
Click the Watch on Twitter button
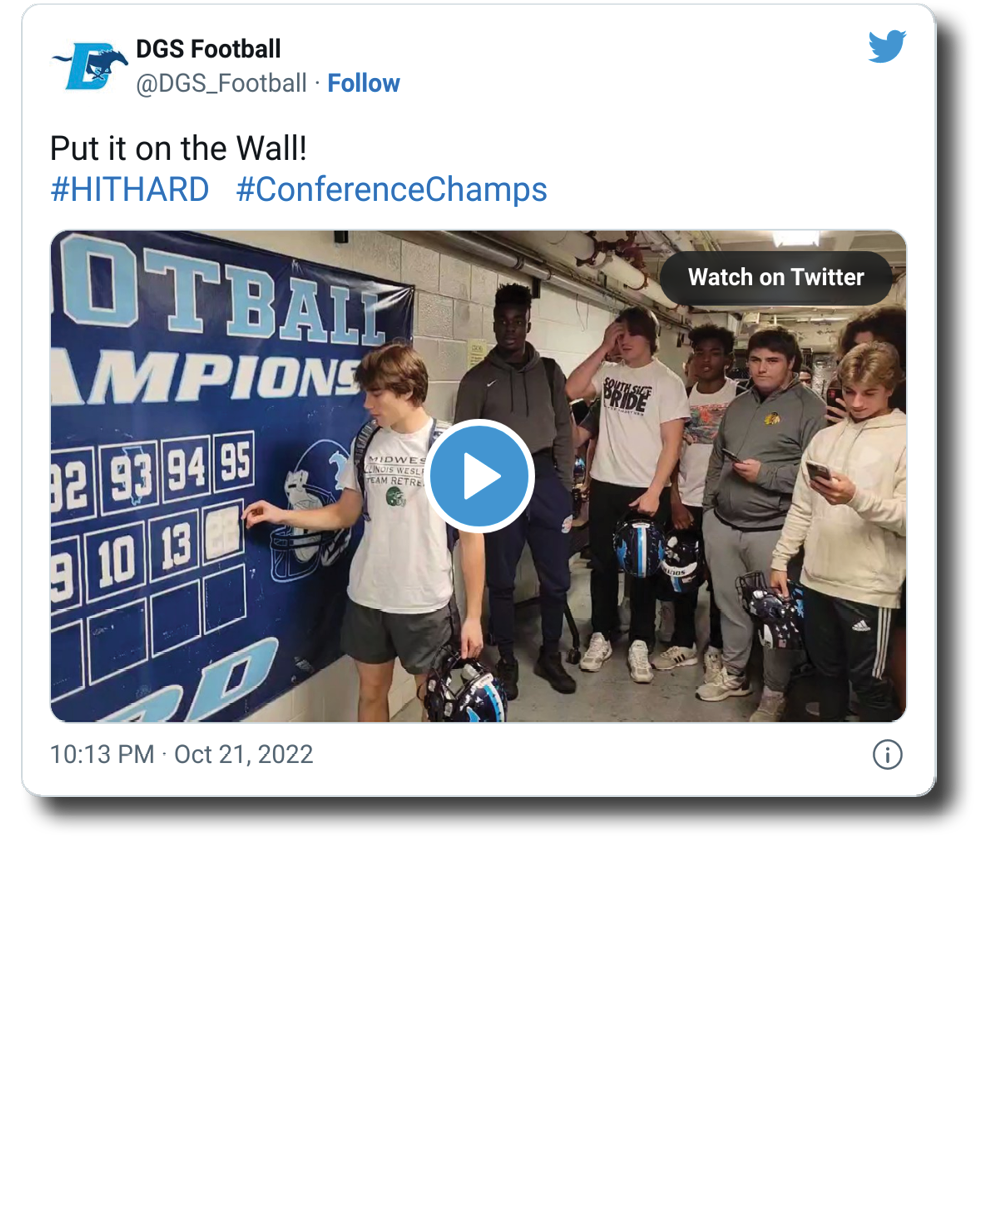pyautogui.click(x=776, y=277)
